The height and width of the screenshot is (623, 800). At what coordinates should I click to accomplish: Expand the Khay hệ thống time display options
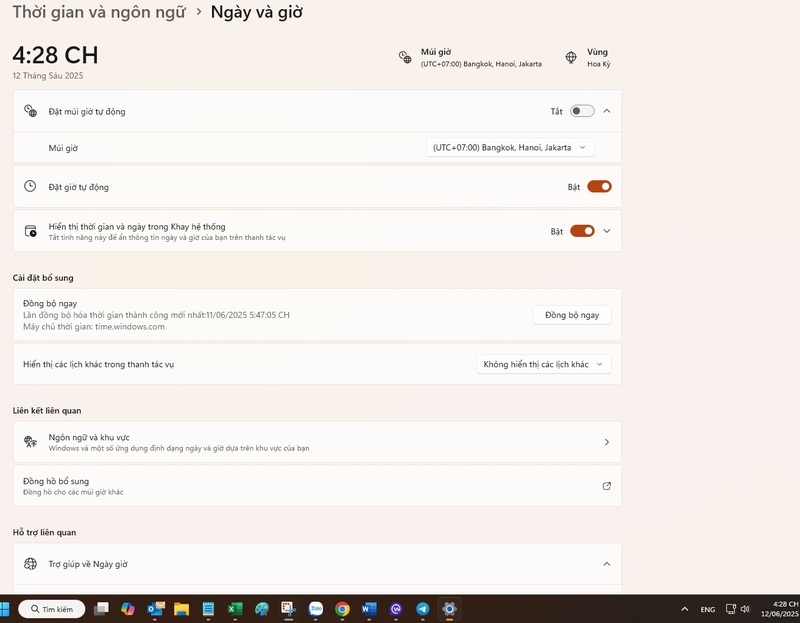607,231
